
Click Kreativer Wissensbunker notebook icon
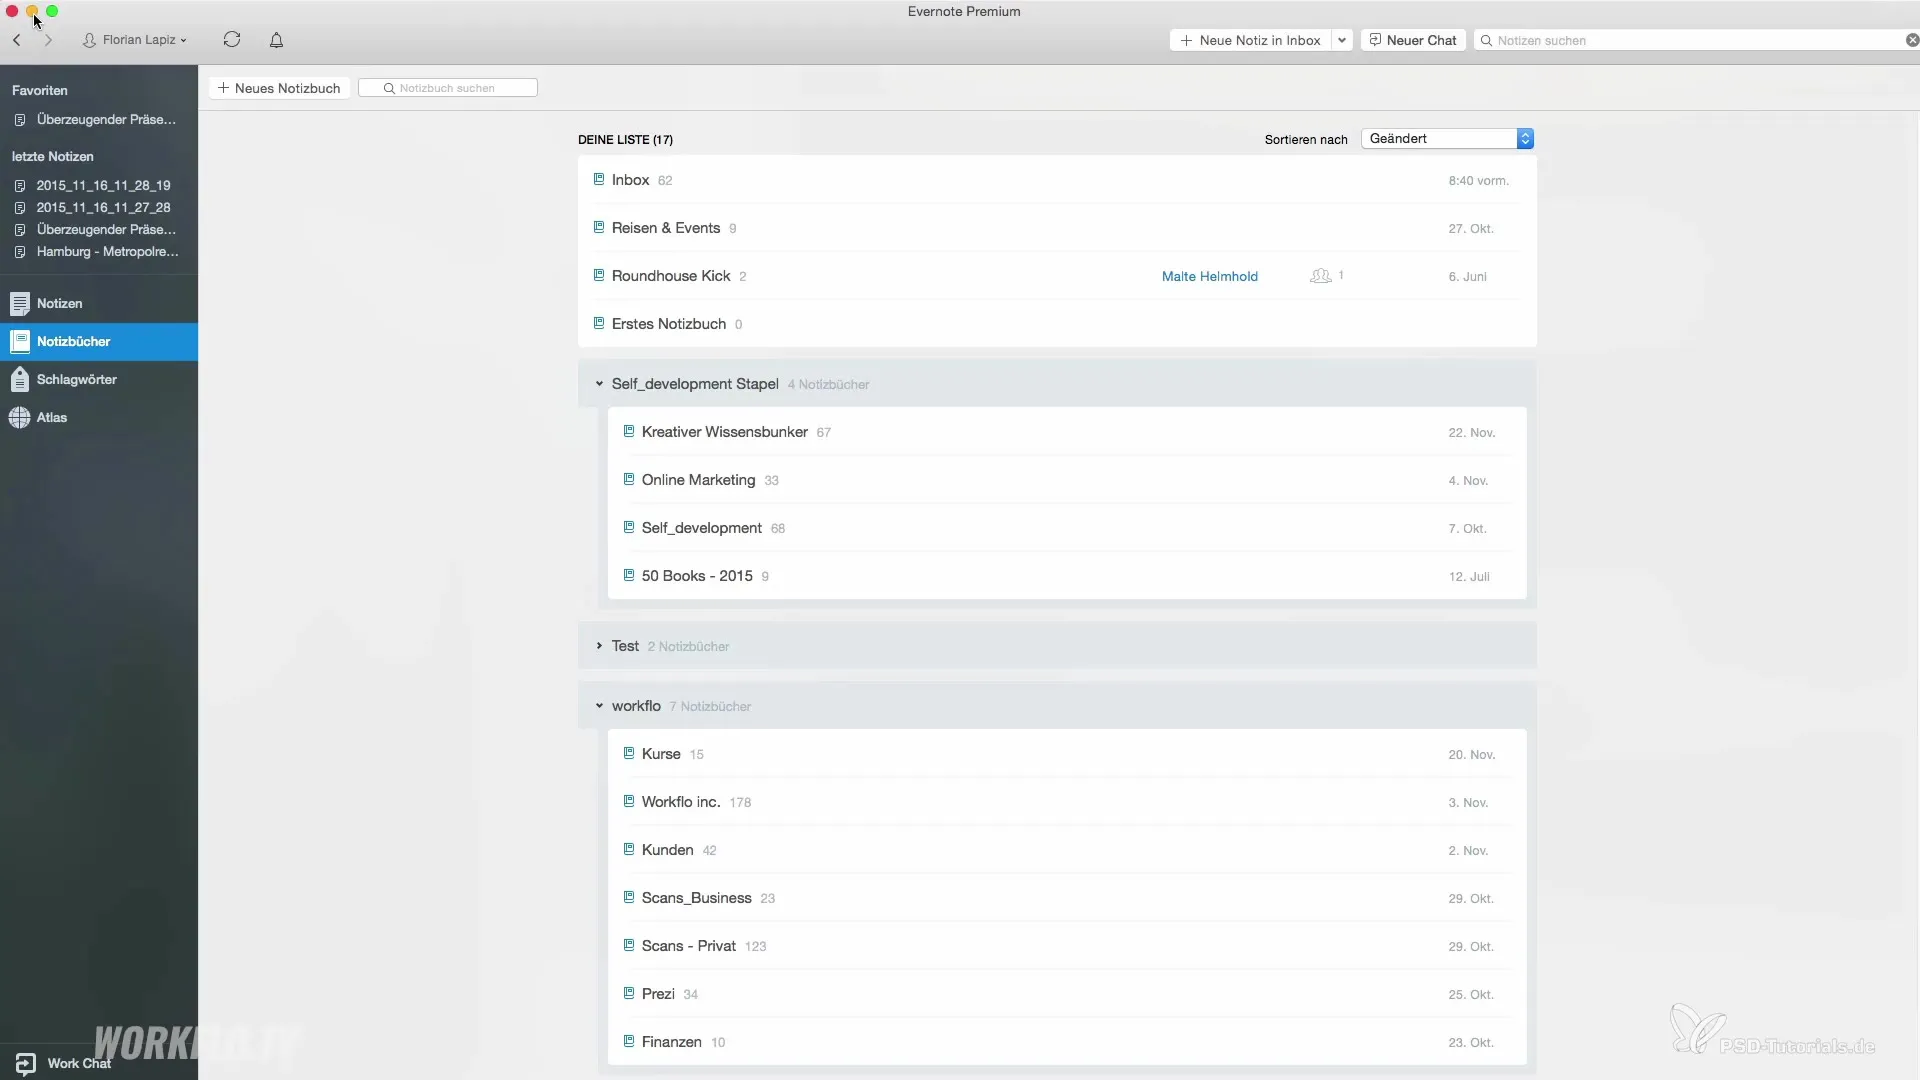point(629,431)
